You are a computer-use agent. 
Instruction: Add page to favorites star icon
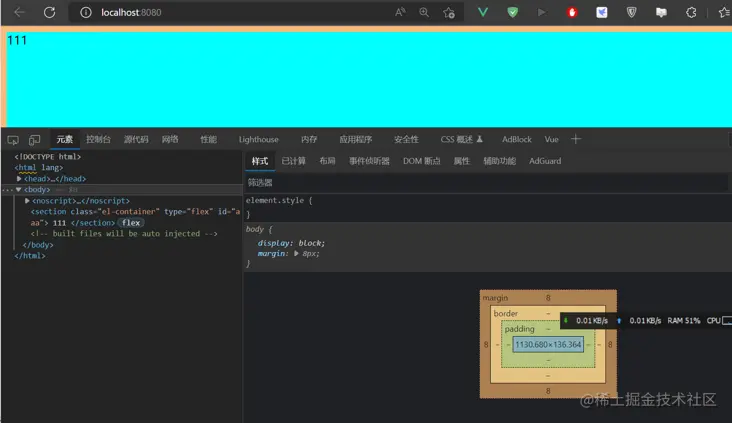tap(449, 13)
